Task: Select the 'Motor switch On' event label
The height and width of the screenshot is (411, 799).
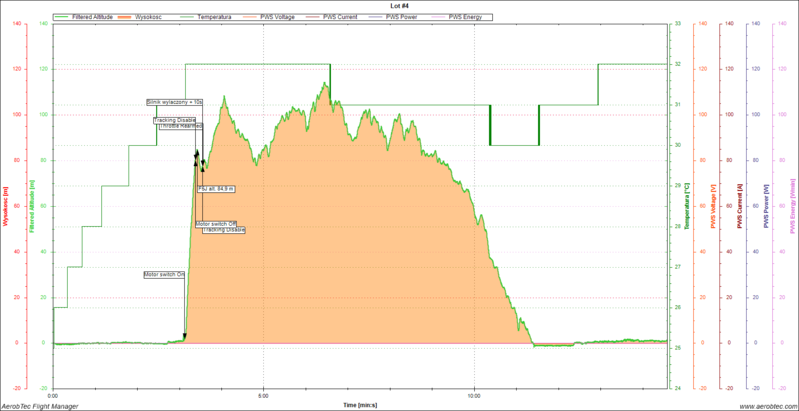Action: [164, 273]
